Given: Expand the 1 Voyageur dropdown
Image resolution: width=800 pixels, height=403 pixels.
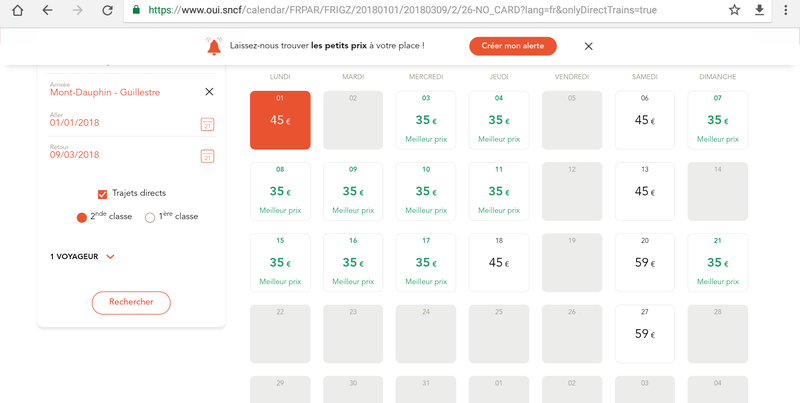Looking at the screenshot, I should 110,257.
